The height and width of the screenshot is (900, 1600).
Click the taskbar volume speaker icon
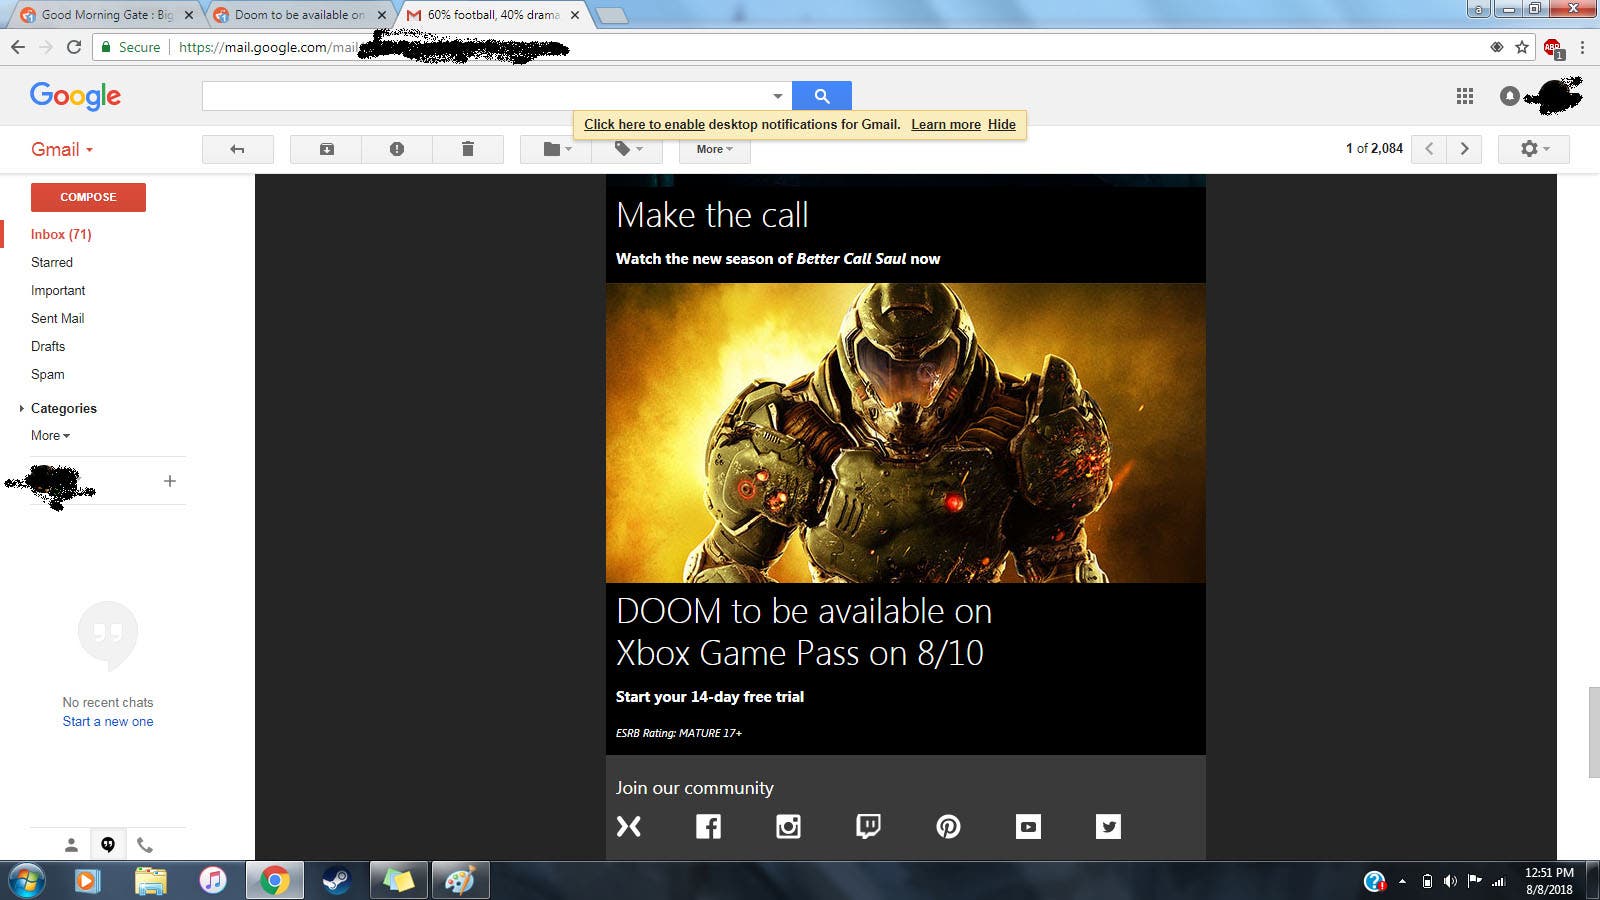click(x=1450, y=881)
